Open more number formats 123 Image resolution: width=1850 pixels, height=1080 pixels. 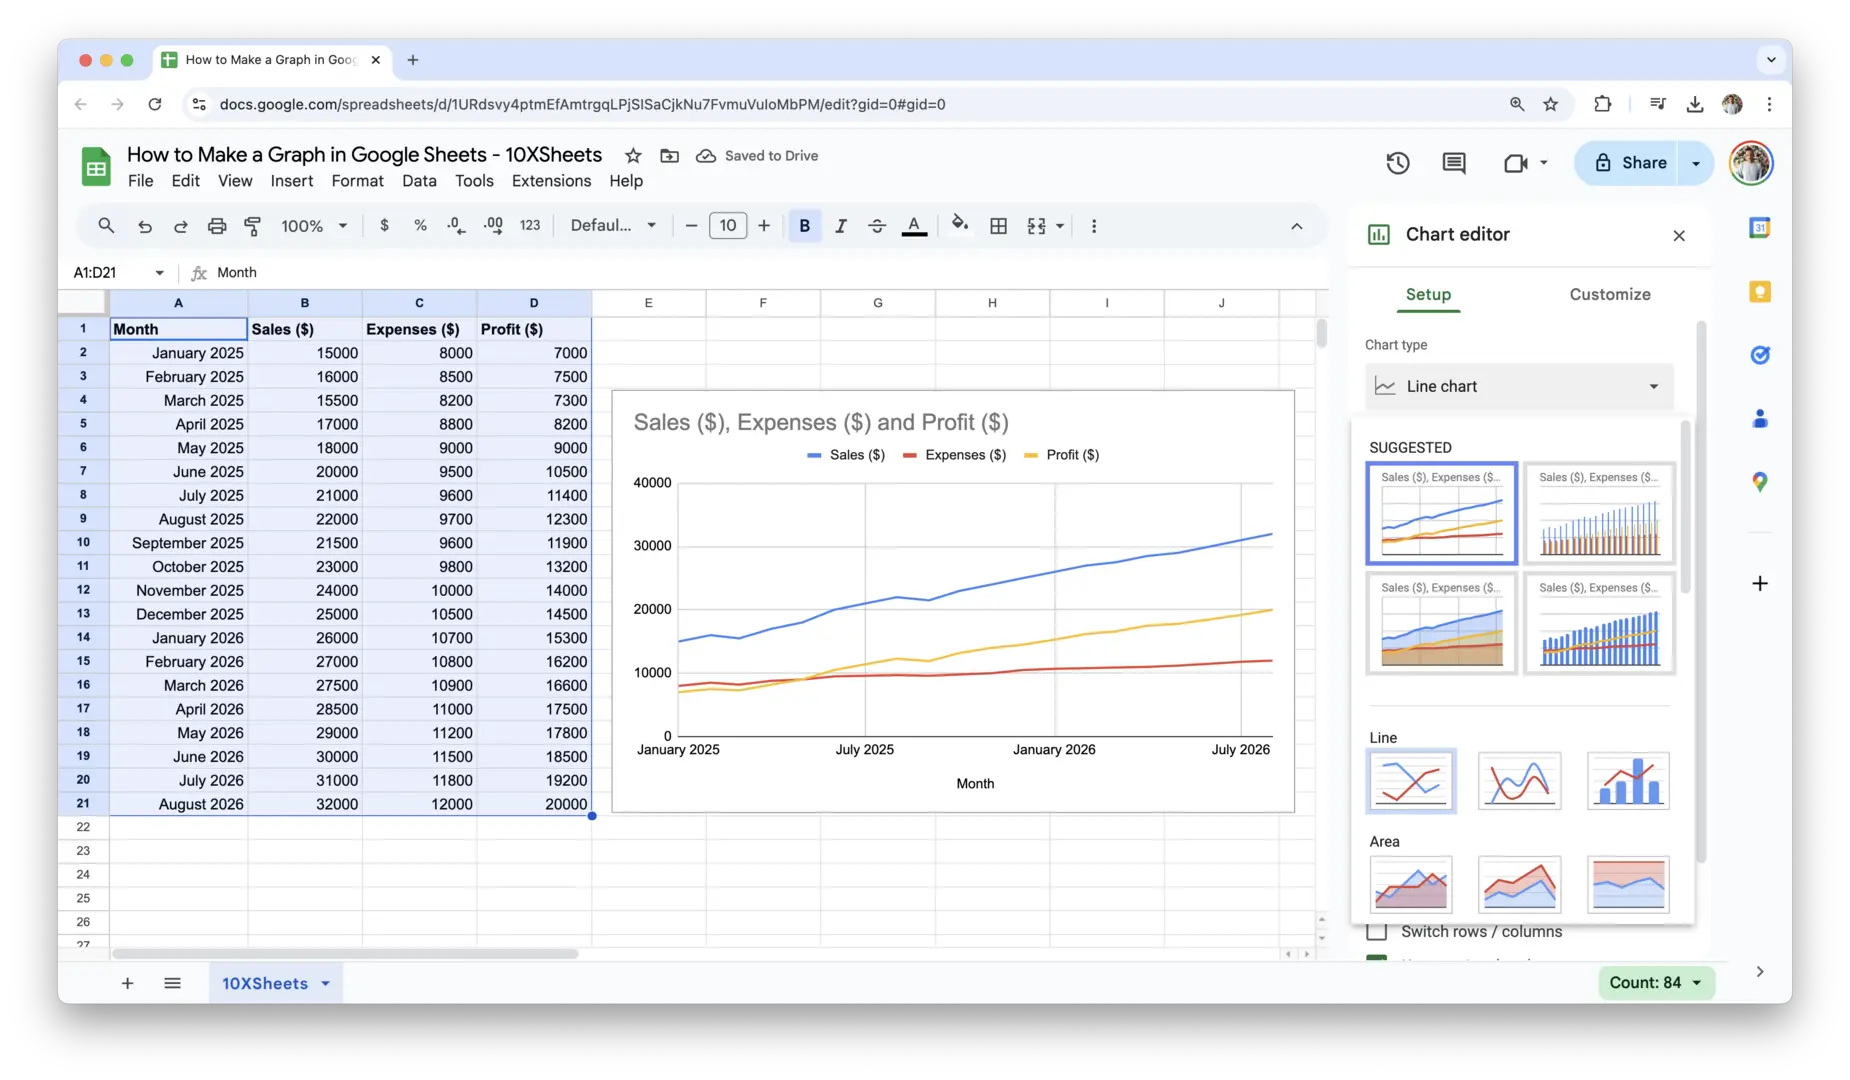point(530,226)
